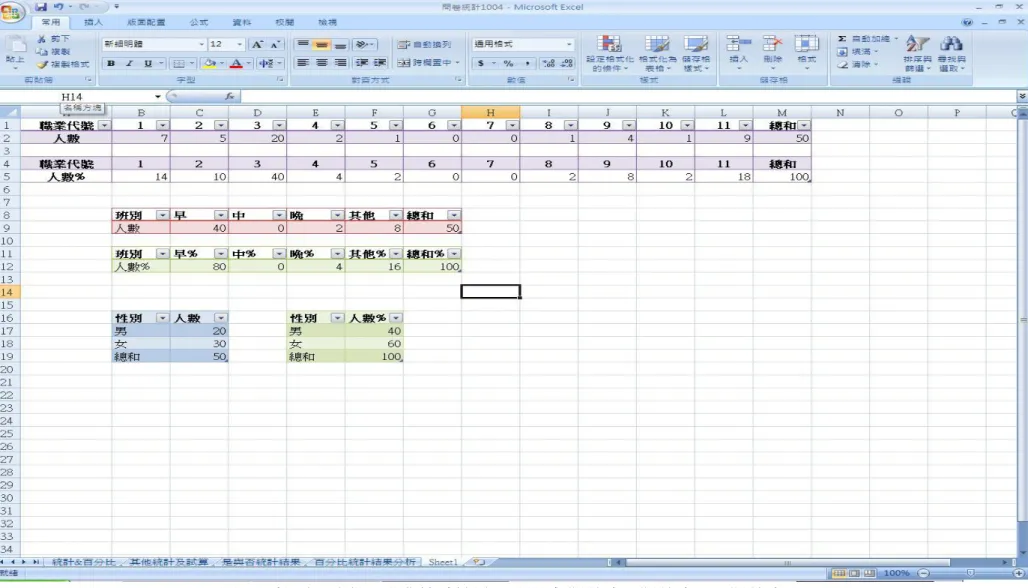Image resolution: width=1028 pixels, height=588 pixels.
Task: Open the 插入 (Insert) ribbon tab
Action: 93,22
